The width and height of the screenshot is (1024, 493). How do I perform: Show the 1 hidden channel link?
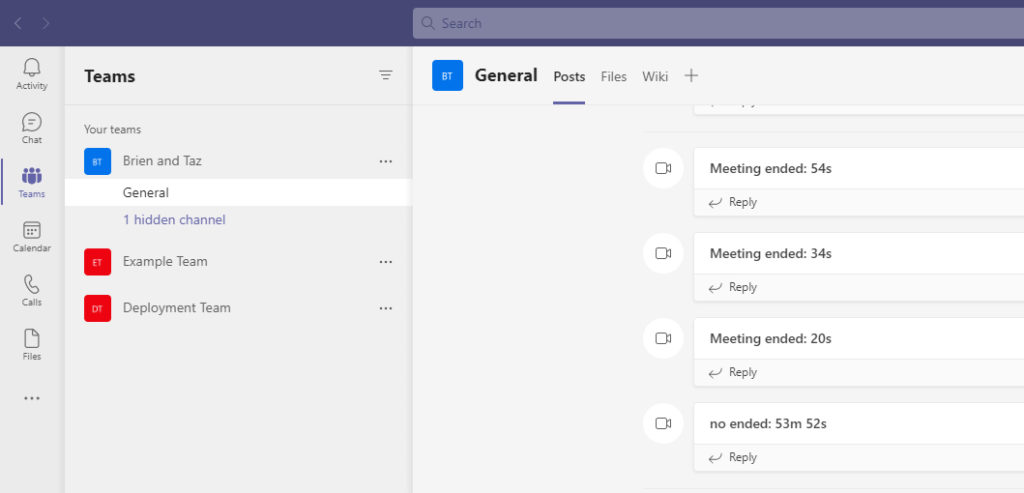[174, 220]
